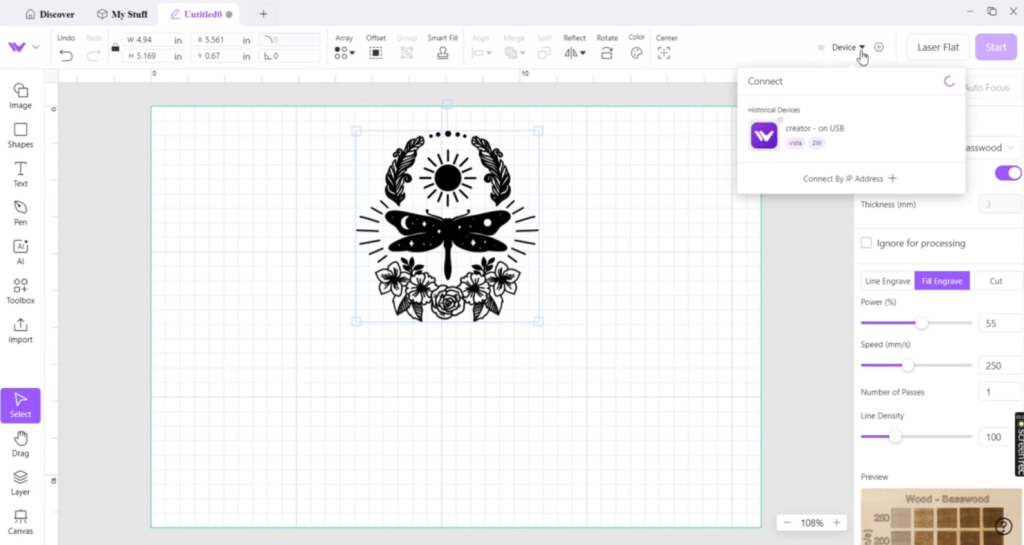
Task: Check Ignore for processing box
Action: pyautogui.click(x=866, y=243)
